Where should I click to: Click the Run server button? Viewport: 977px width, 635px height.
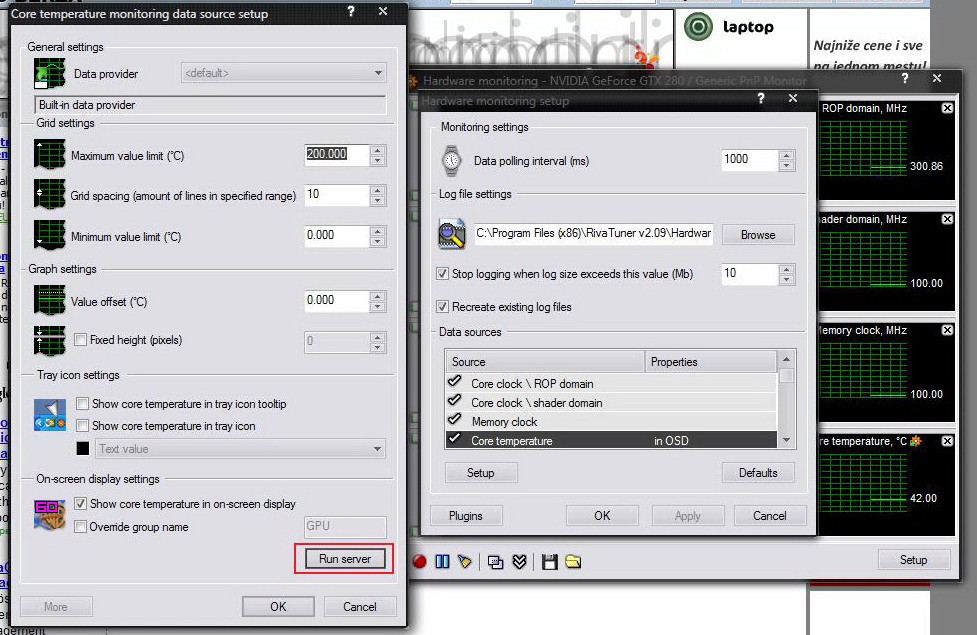click(345, 559)
